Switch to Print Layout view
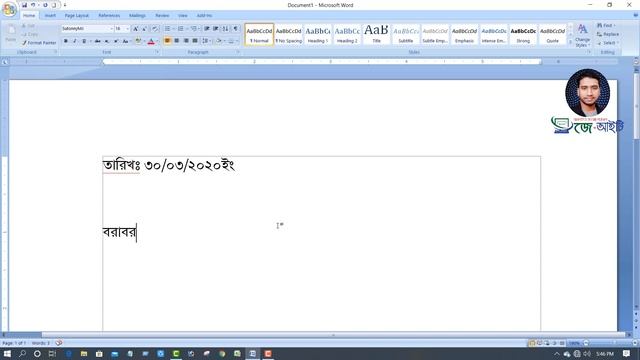 point(531,343)
